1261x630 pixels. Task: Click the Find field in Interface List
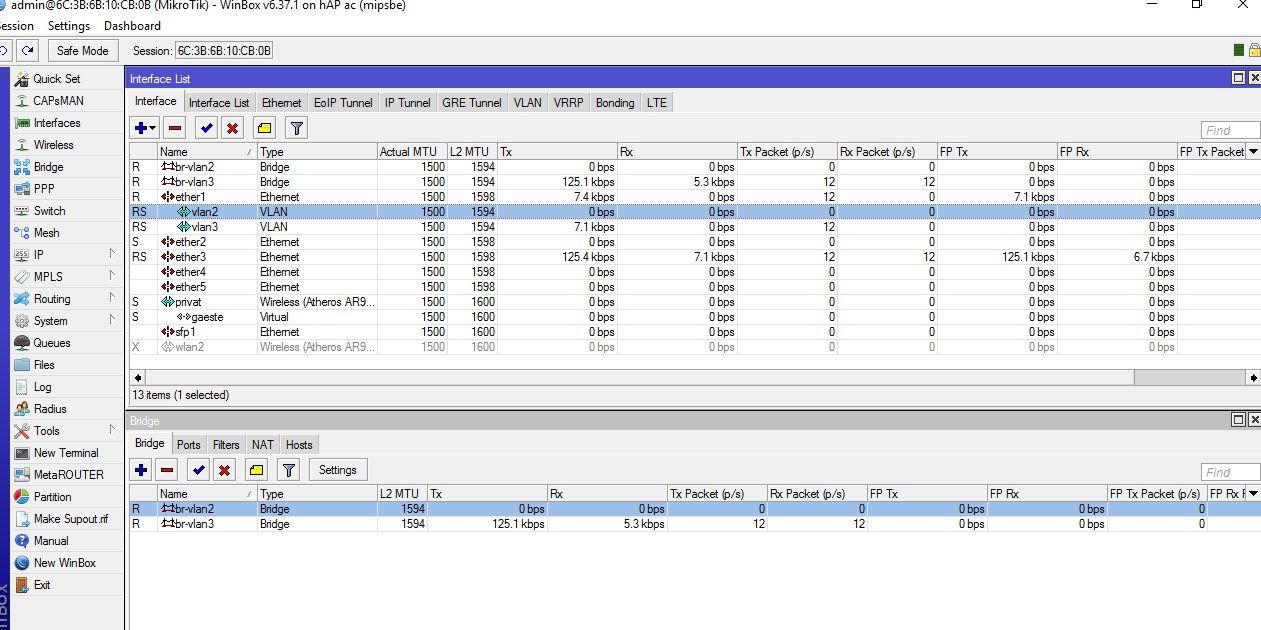1230,130
